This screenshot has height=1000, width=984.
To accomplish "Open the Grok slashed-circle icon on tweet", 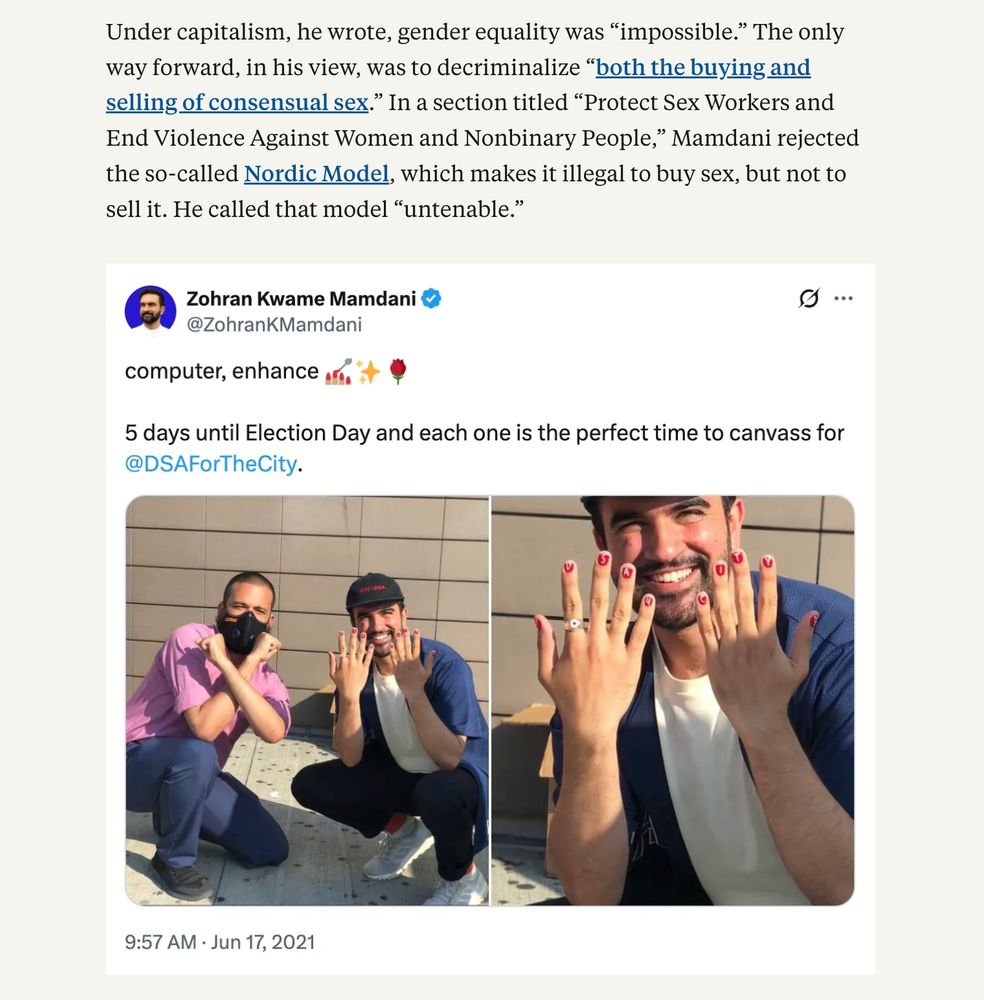I will (x=809, y=298).
